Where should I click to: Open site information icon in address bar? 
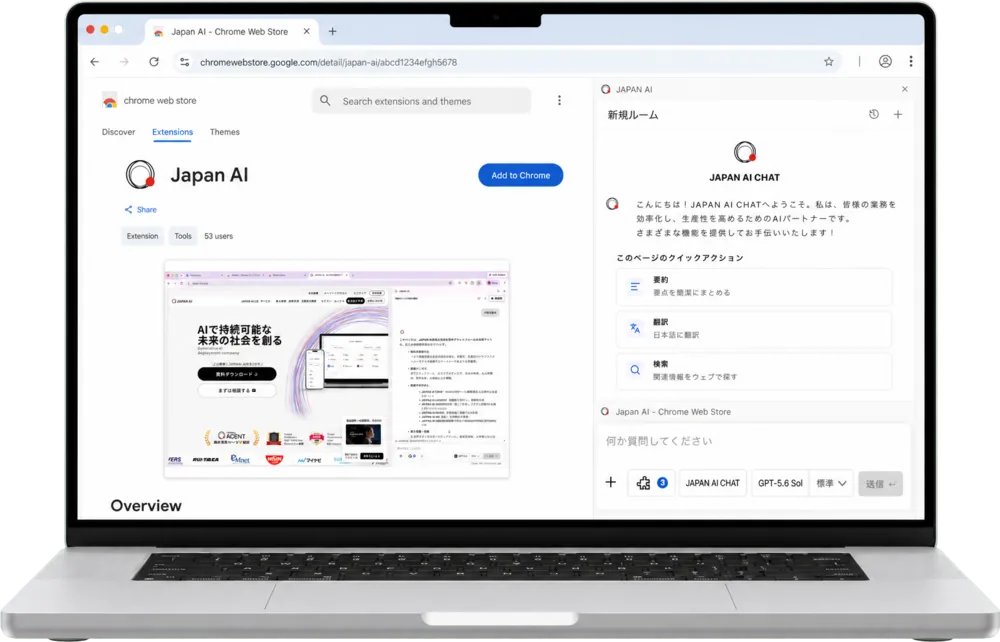[184, 62]
